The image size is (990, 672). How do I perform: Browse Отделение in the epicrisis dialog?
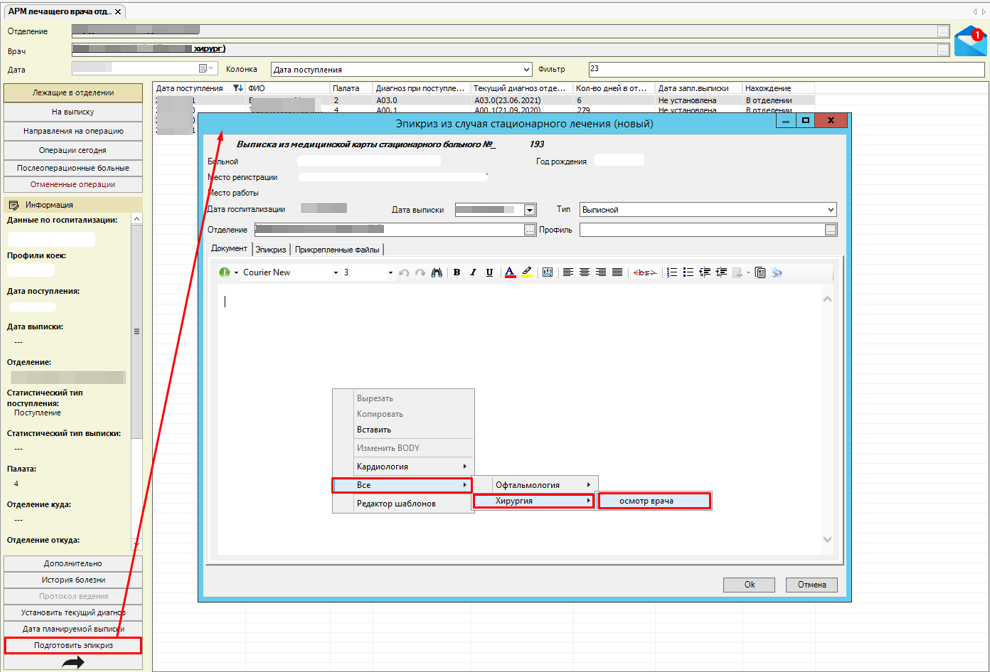point(530,230)
